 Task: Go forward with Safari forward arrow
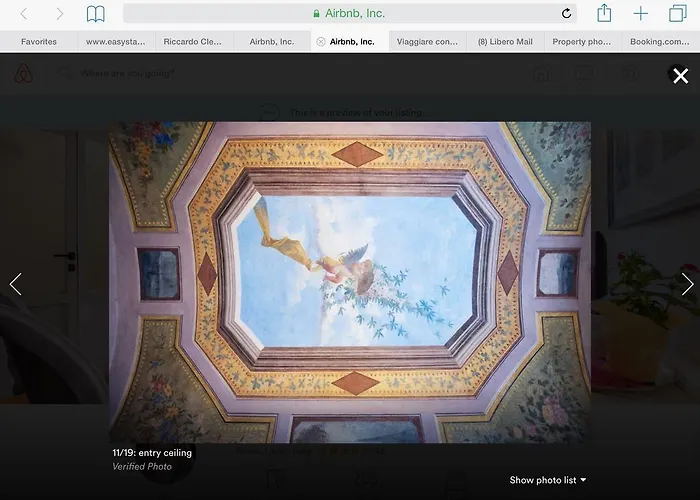(59, 14)
